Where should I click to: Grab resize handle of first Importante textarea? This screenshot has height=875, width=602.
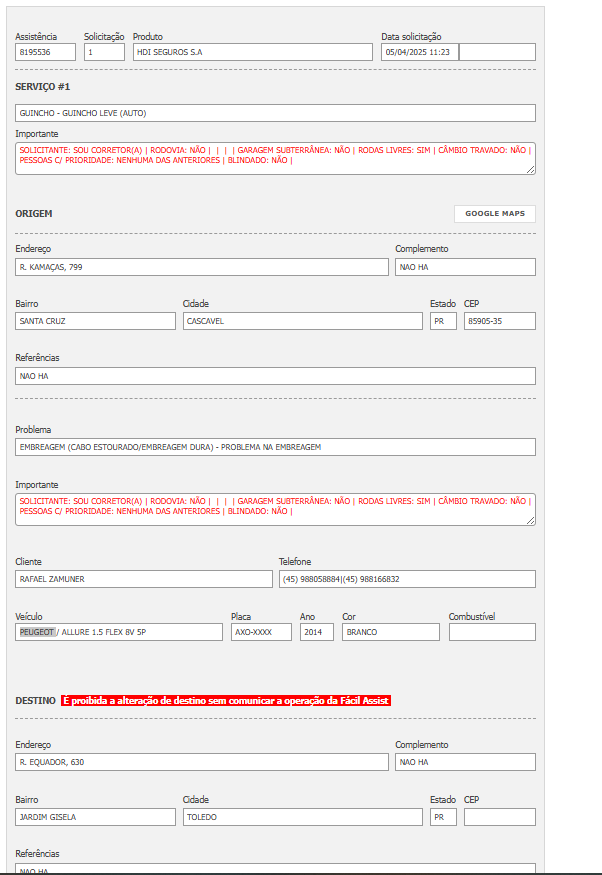click(531, 170)
